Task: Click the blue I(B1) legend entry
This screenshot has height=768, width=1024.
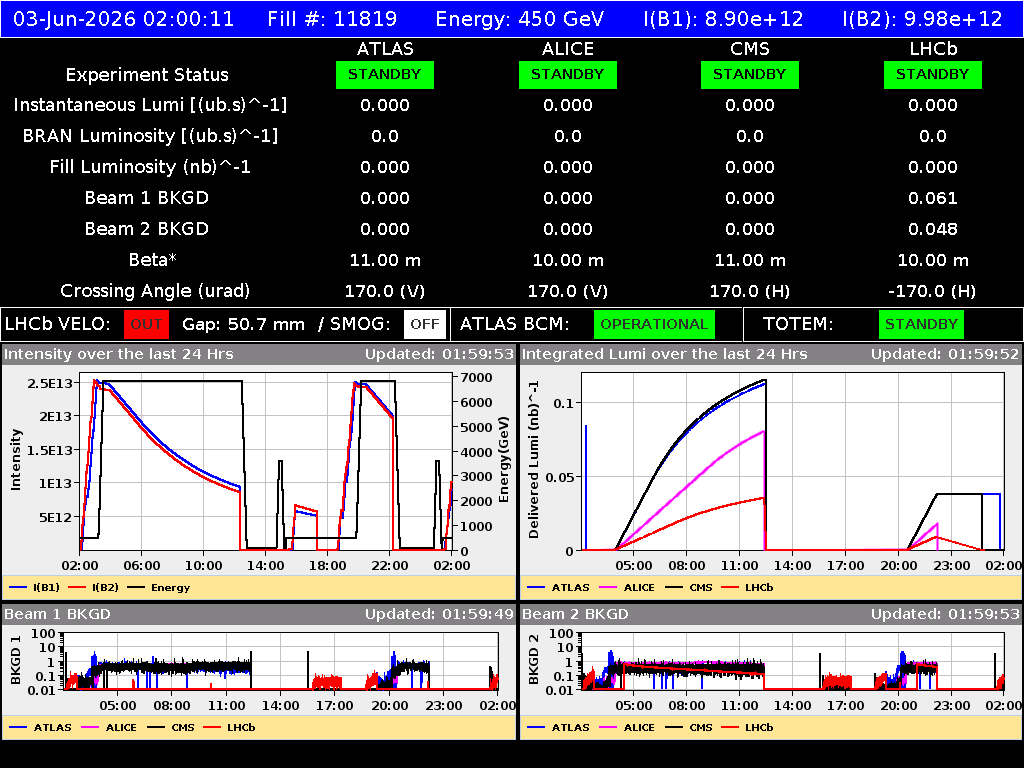Action: tap(35, 588)
